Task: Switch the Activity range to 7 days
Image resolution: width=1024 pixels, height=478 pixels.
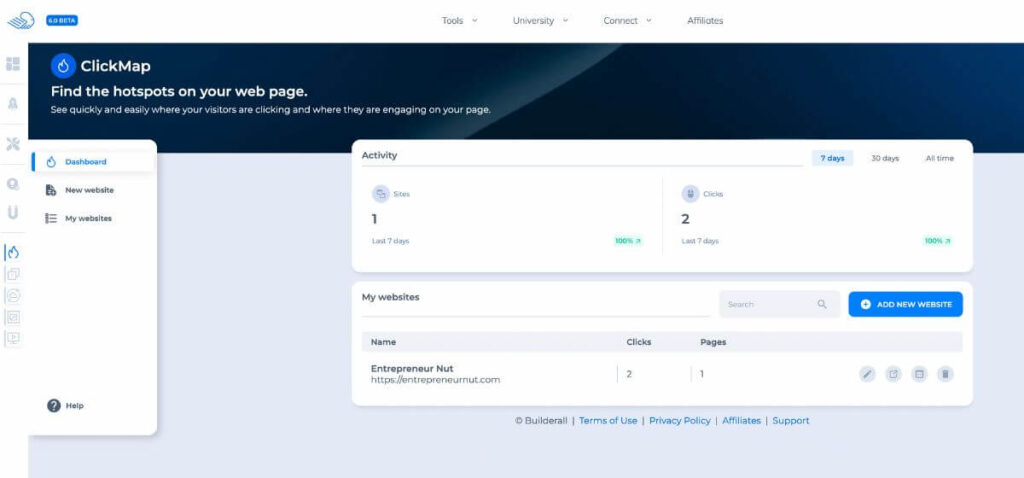Action: [x=832, y=158]
